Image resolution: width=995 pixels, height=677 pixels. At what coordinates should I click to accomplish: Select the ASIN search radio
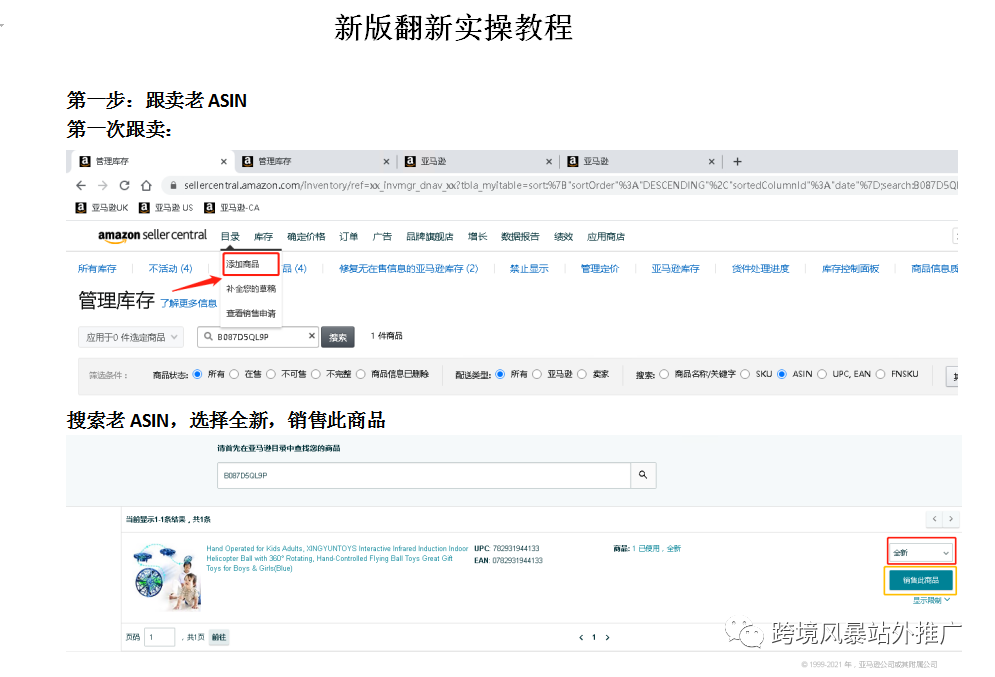point(782,374)
